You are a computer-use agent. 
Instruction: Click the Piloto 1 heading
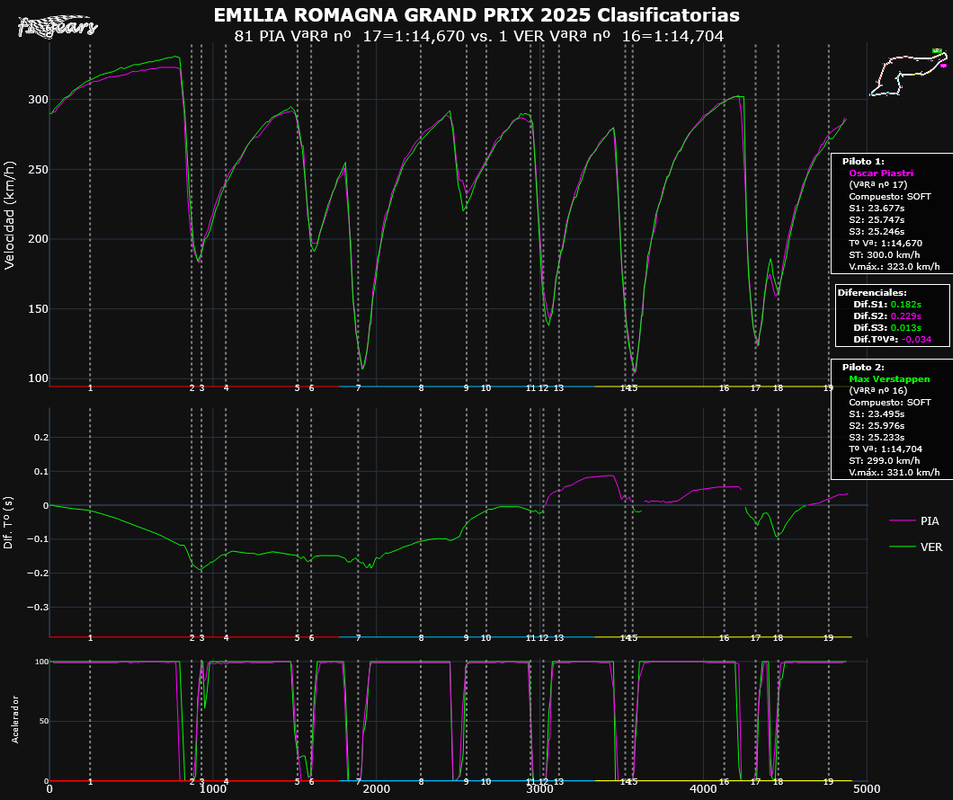[x=863, y=162]
